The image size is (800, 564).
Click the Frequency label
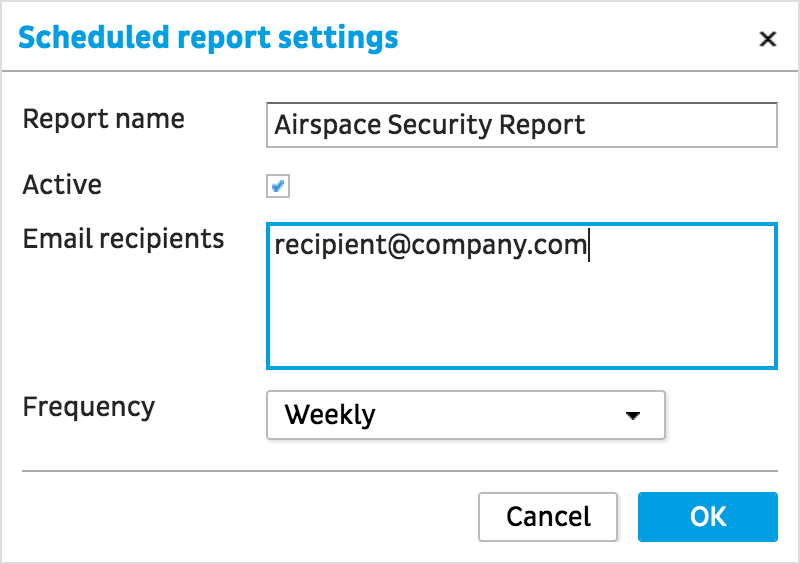89,407
